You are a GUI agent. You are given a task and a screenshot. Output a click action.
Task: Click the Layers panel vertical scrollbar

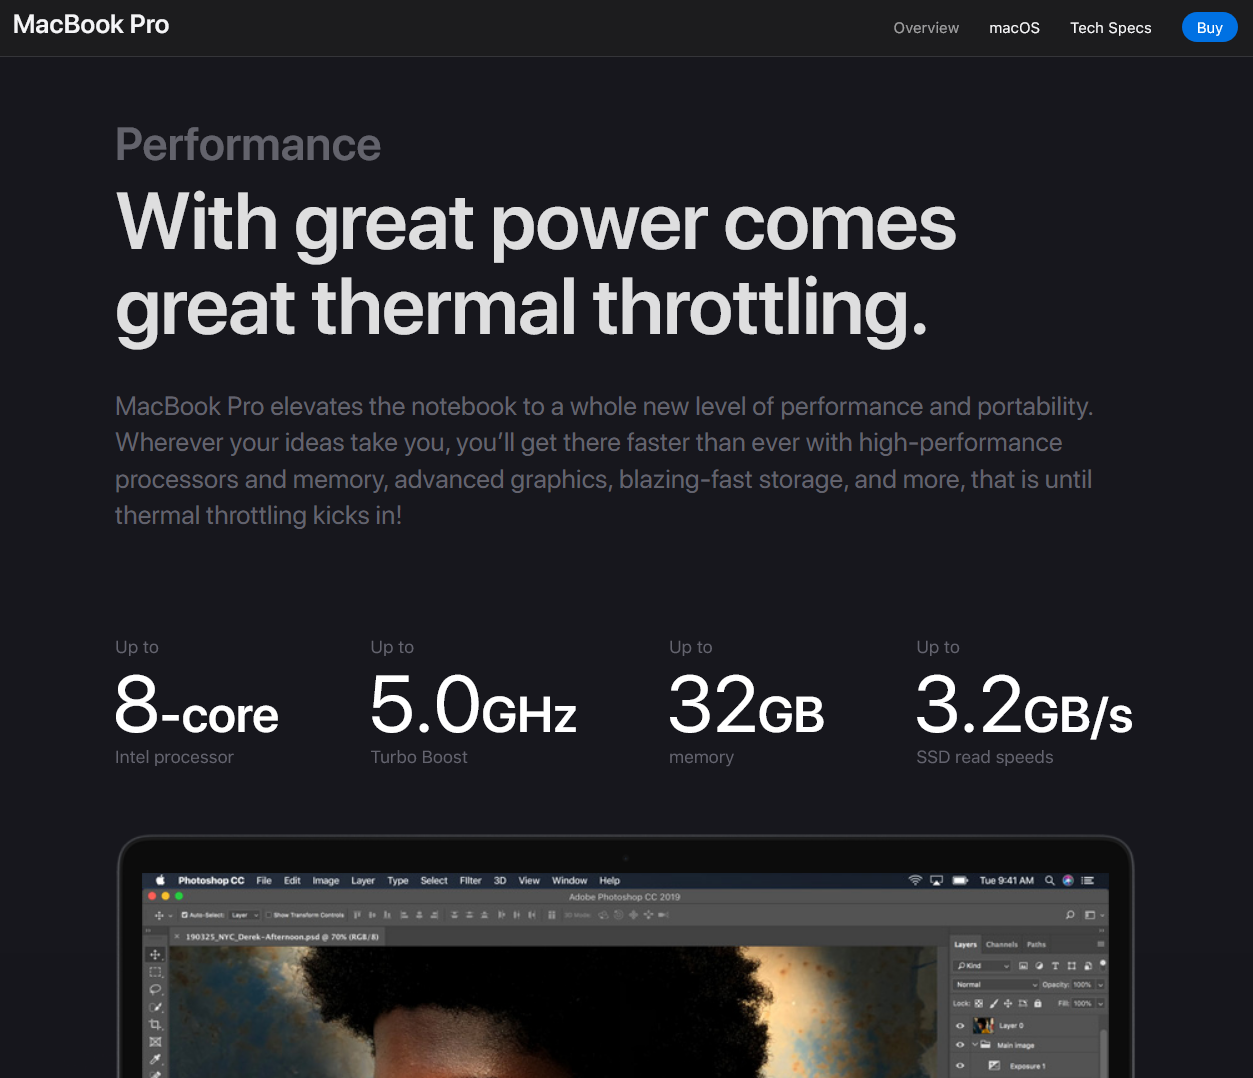pyautogui.click(x=1104, y=1052)
